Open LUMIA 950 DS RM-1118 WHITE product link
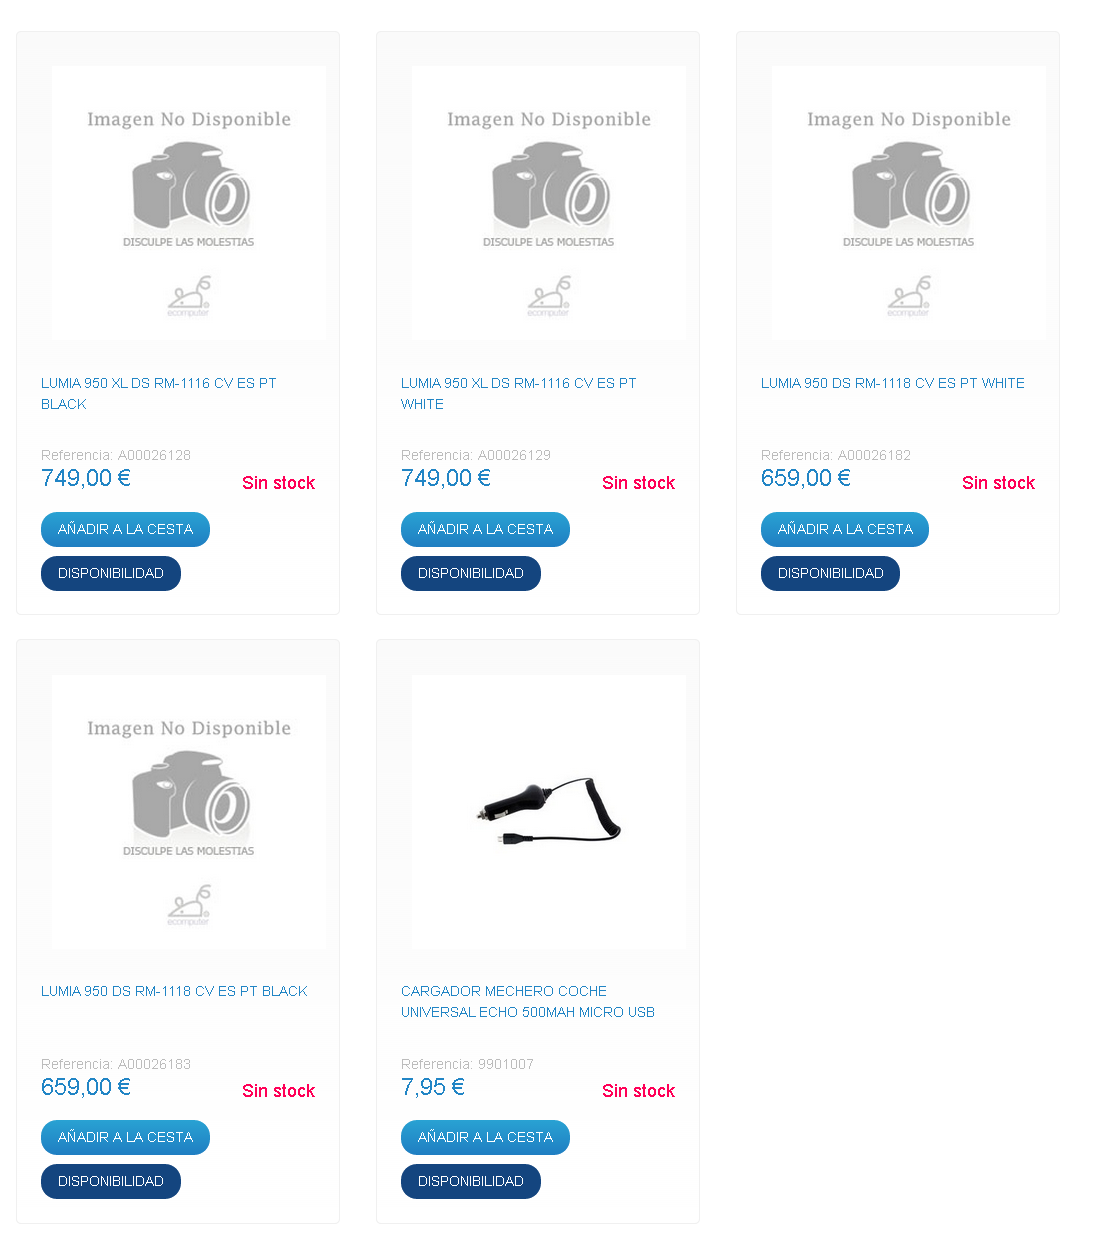1093x1249 pixels. (892, 383)
